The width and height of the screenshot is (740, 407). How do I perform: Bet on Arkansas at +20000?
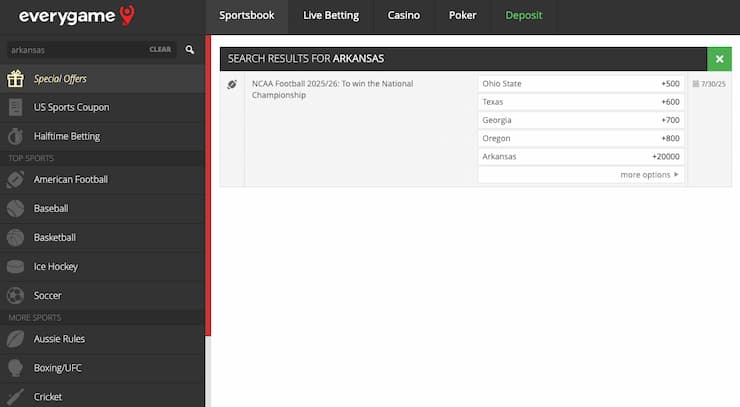click(x=581, y=157)
